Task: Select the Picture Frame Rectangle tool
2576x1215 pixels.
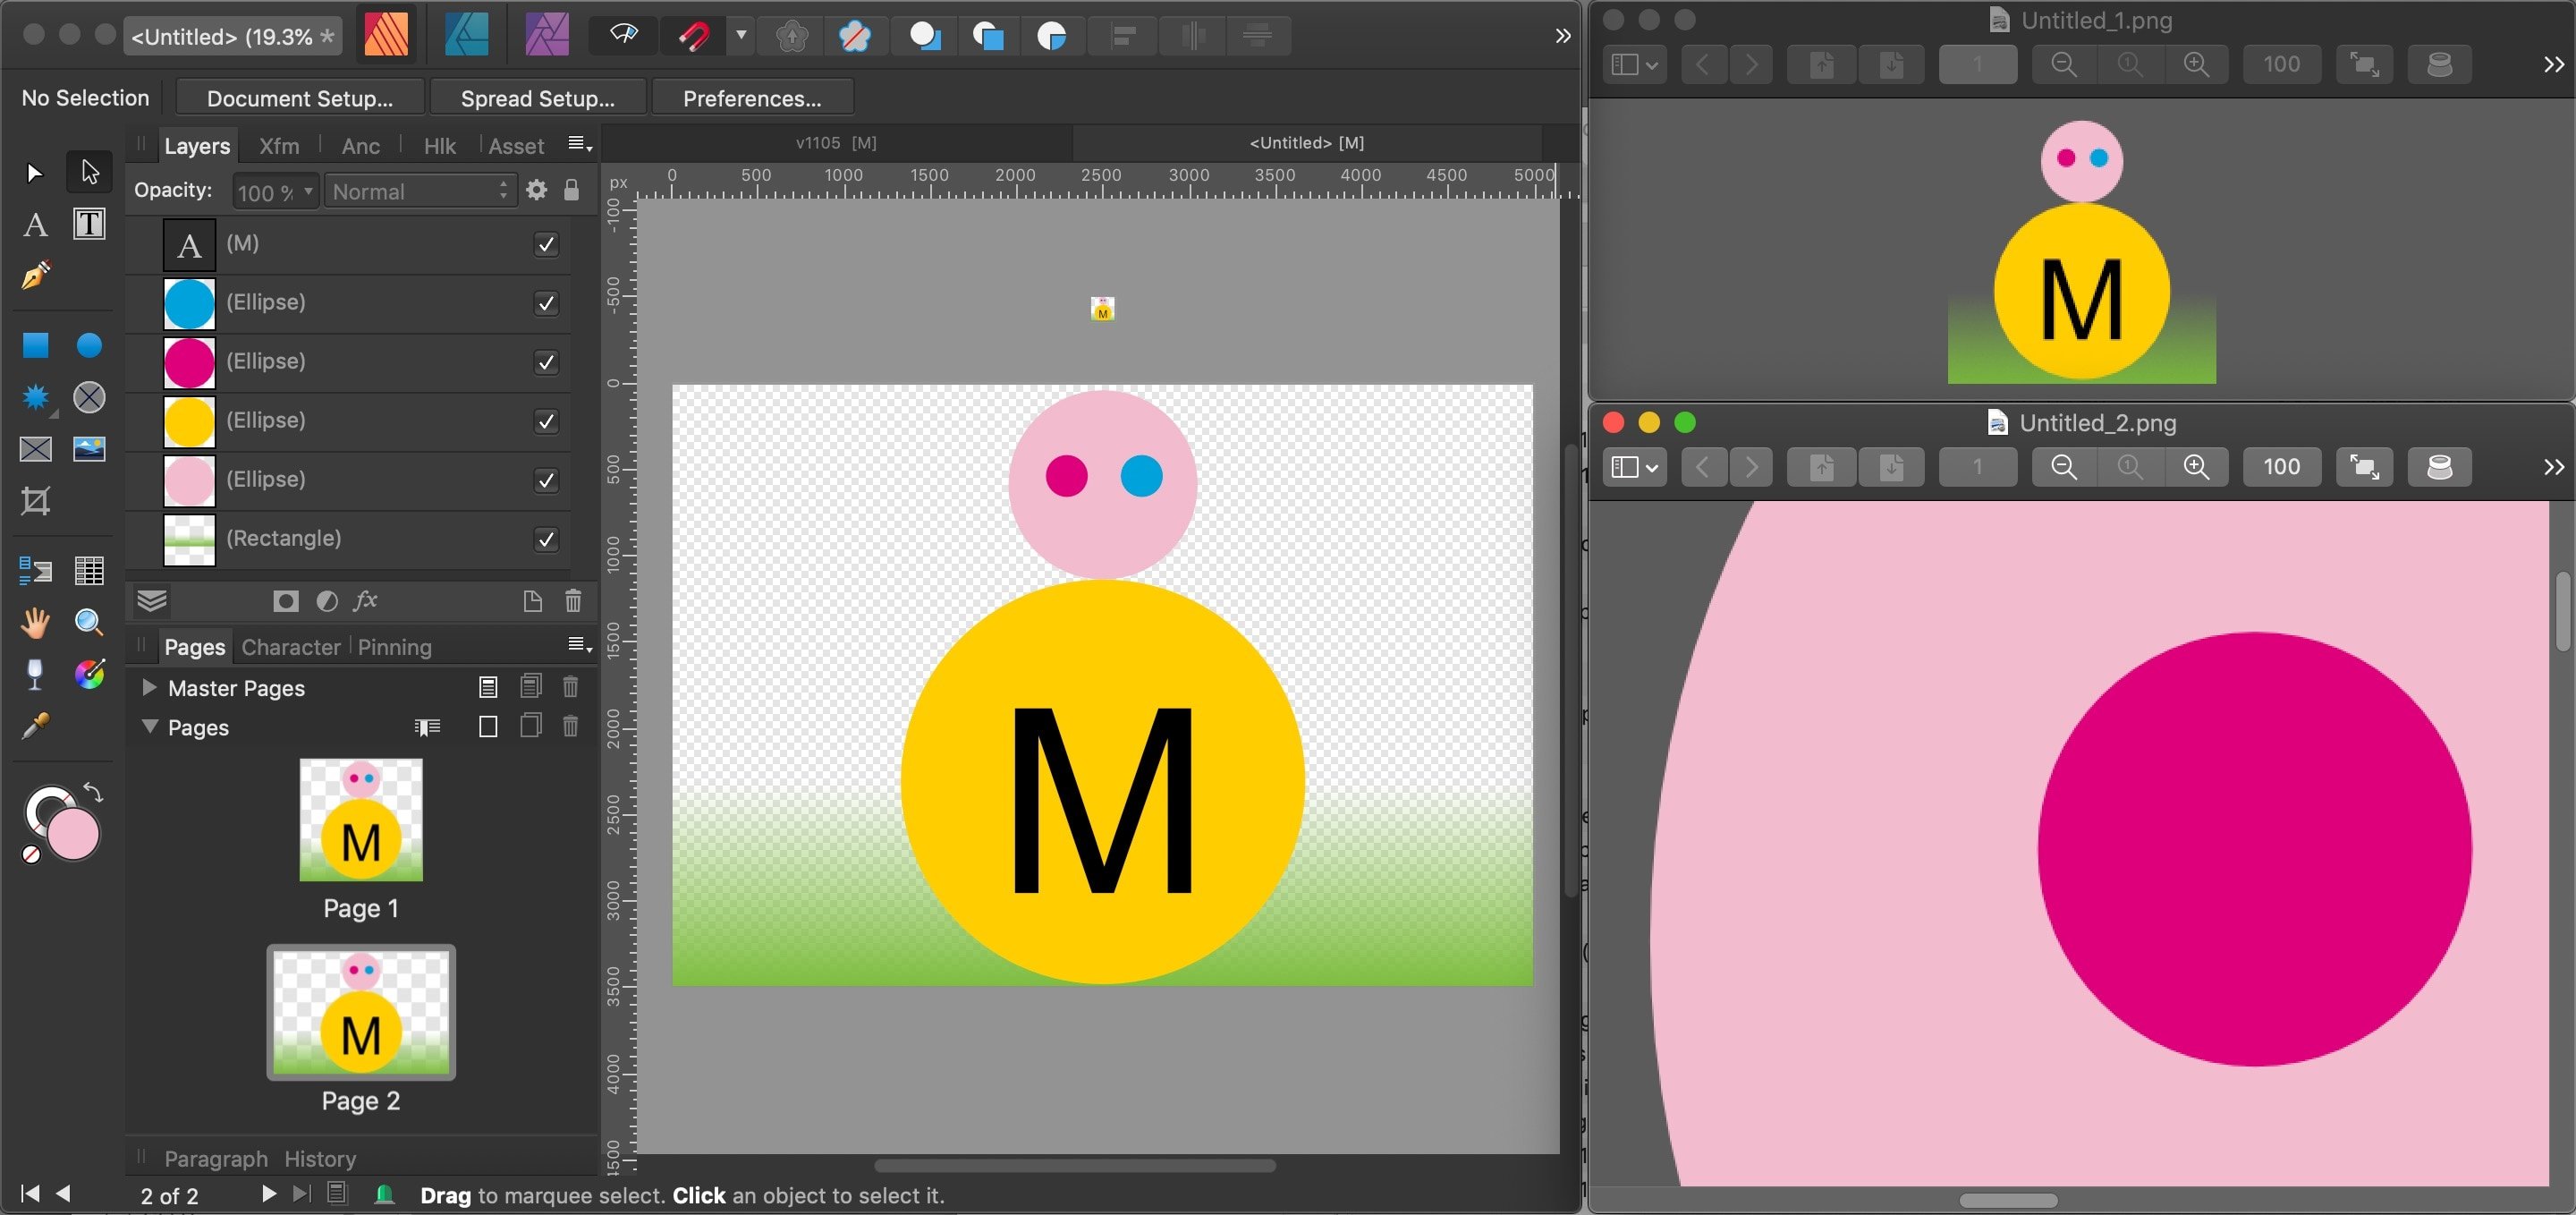Action: click(x=35, y=449)
